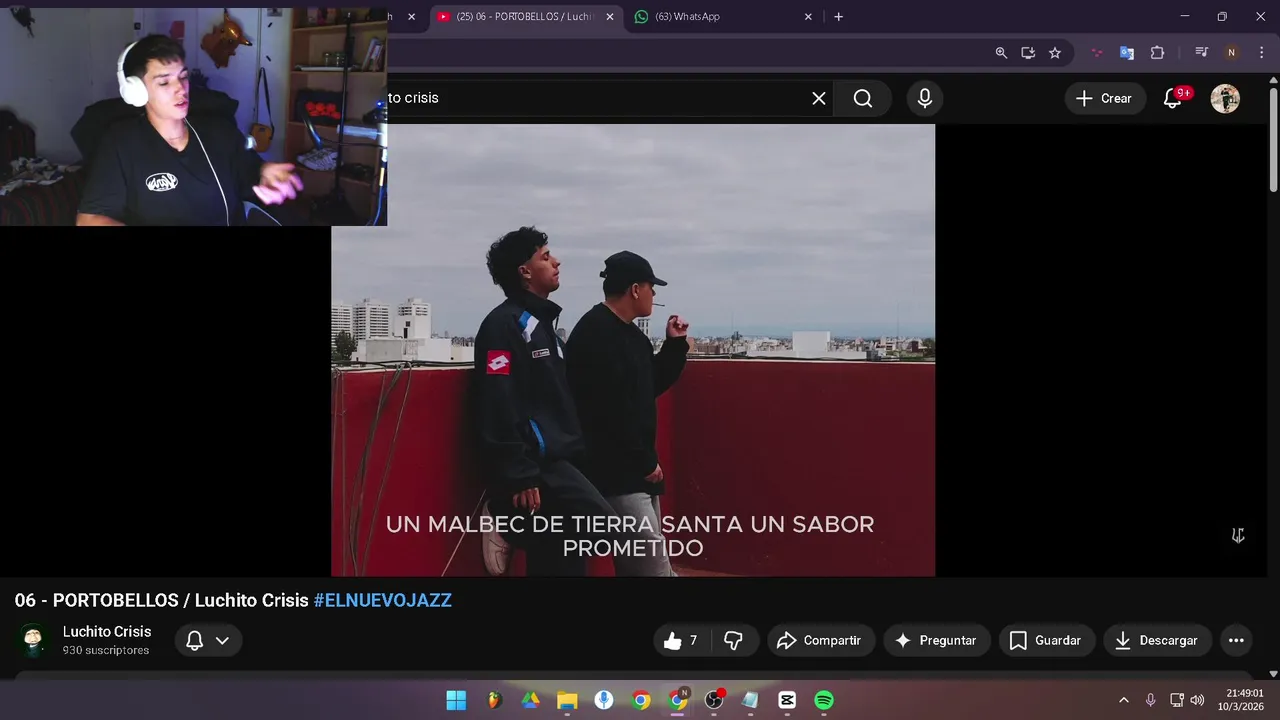This screenshot has width=1280, height=720.
Task: Open a new browser tab
Action: pos(838,17)
